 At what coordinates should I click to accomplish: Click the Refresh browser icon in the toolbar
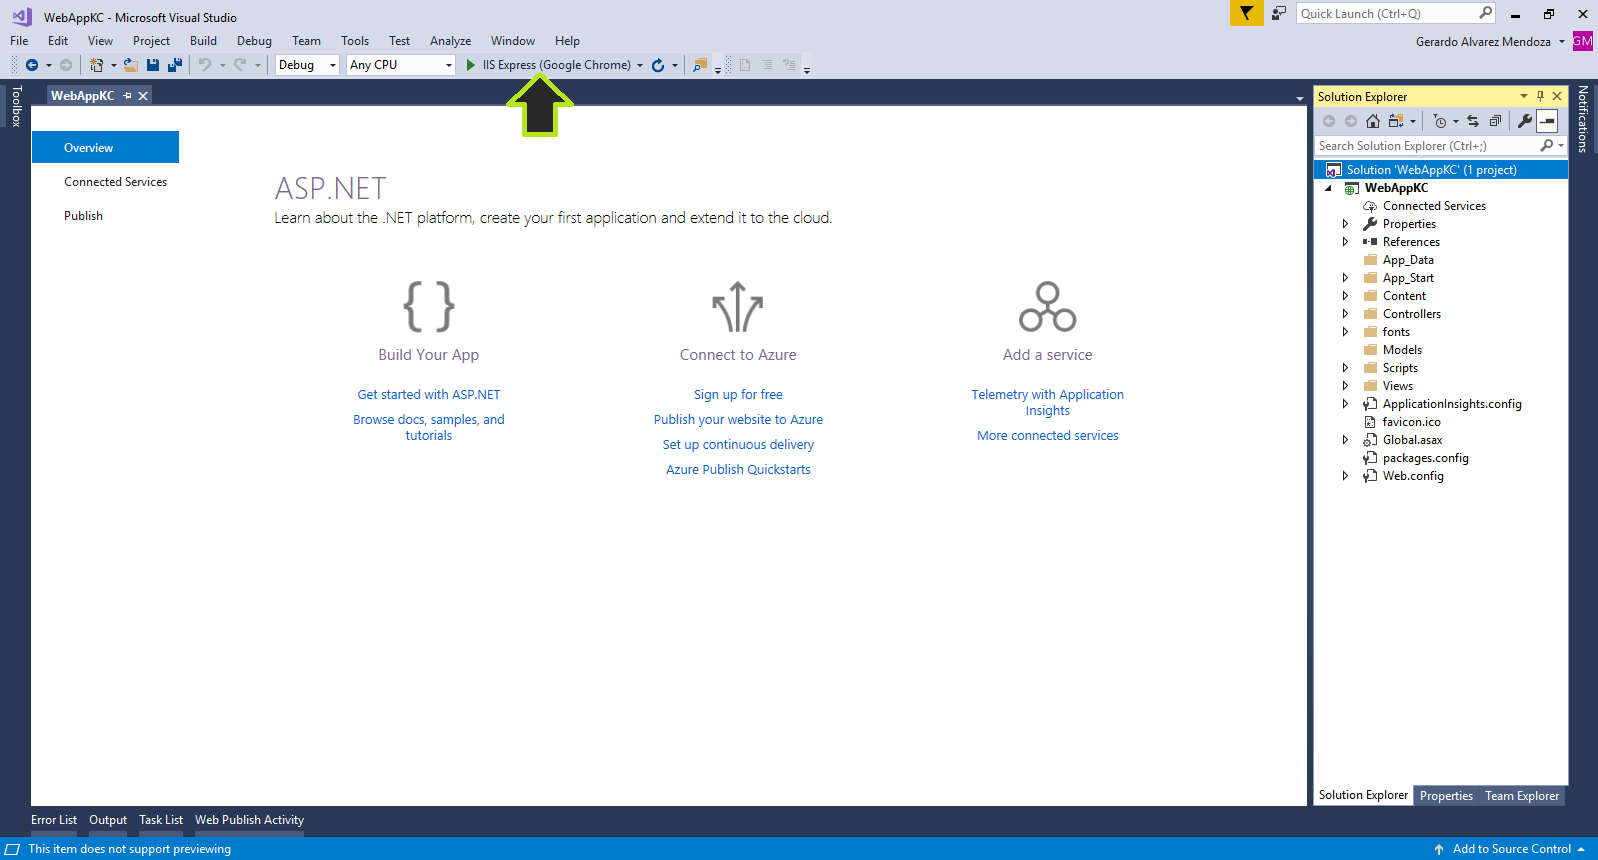tap(658, 65)
